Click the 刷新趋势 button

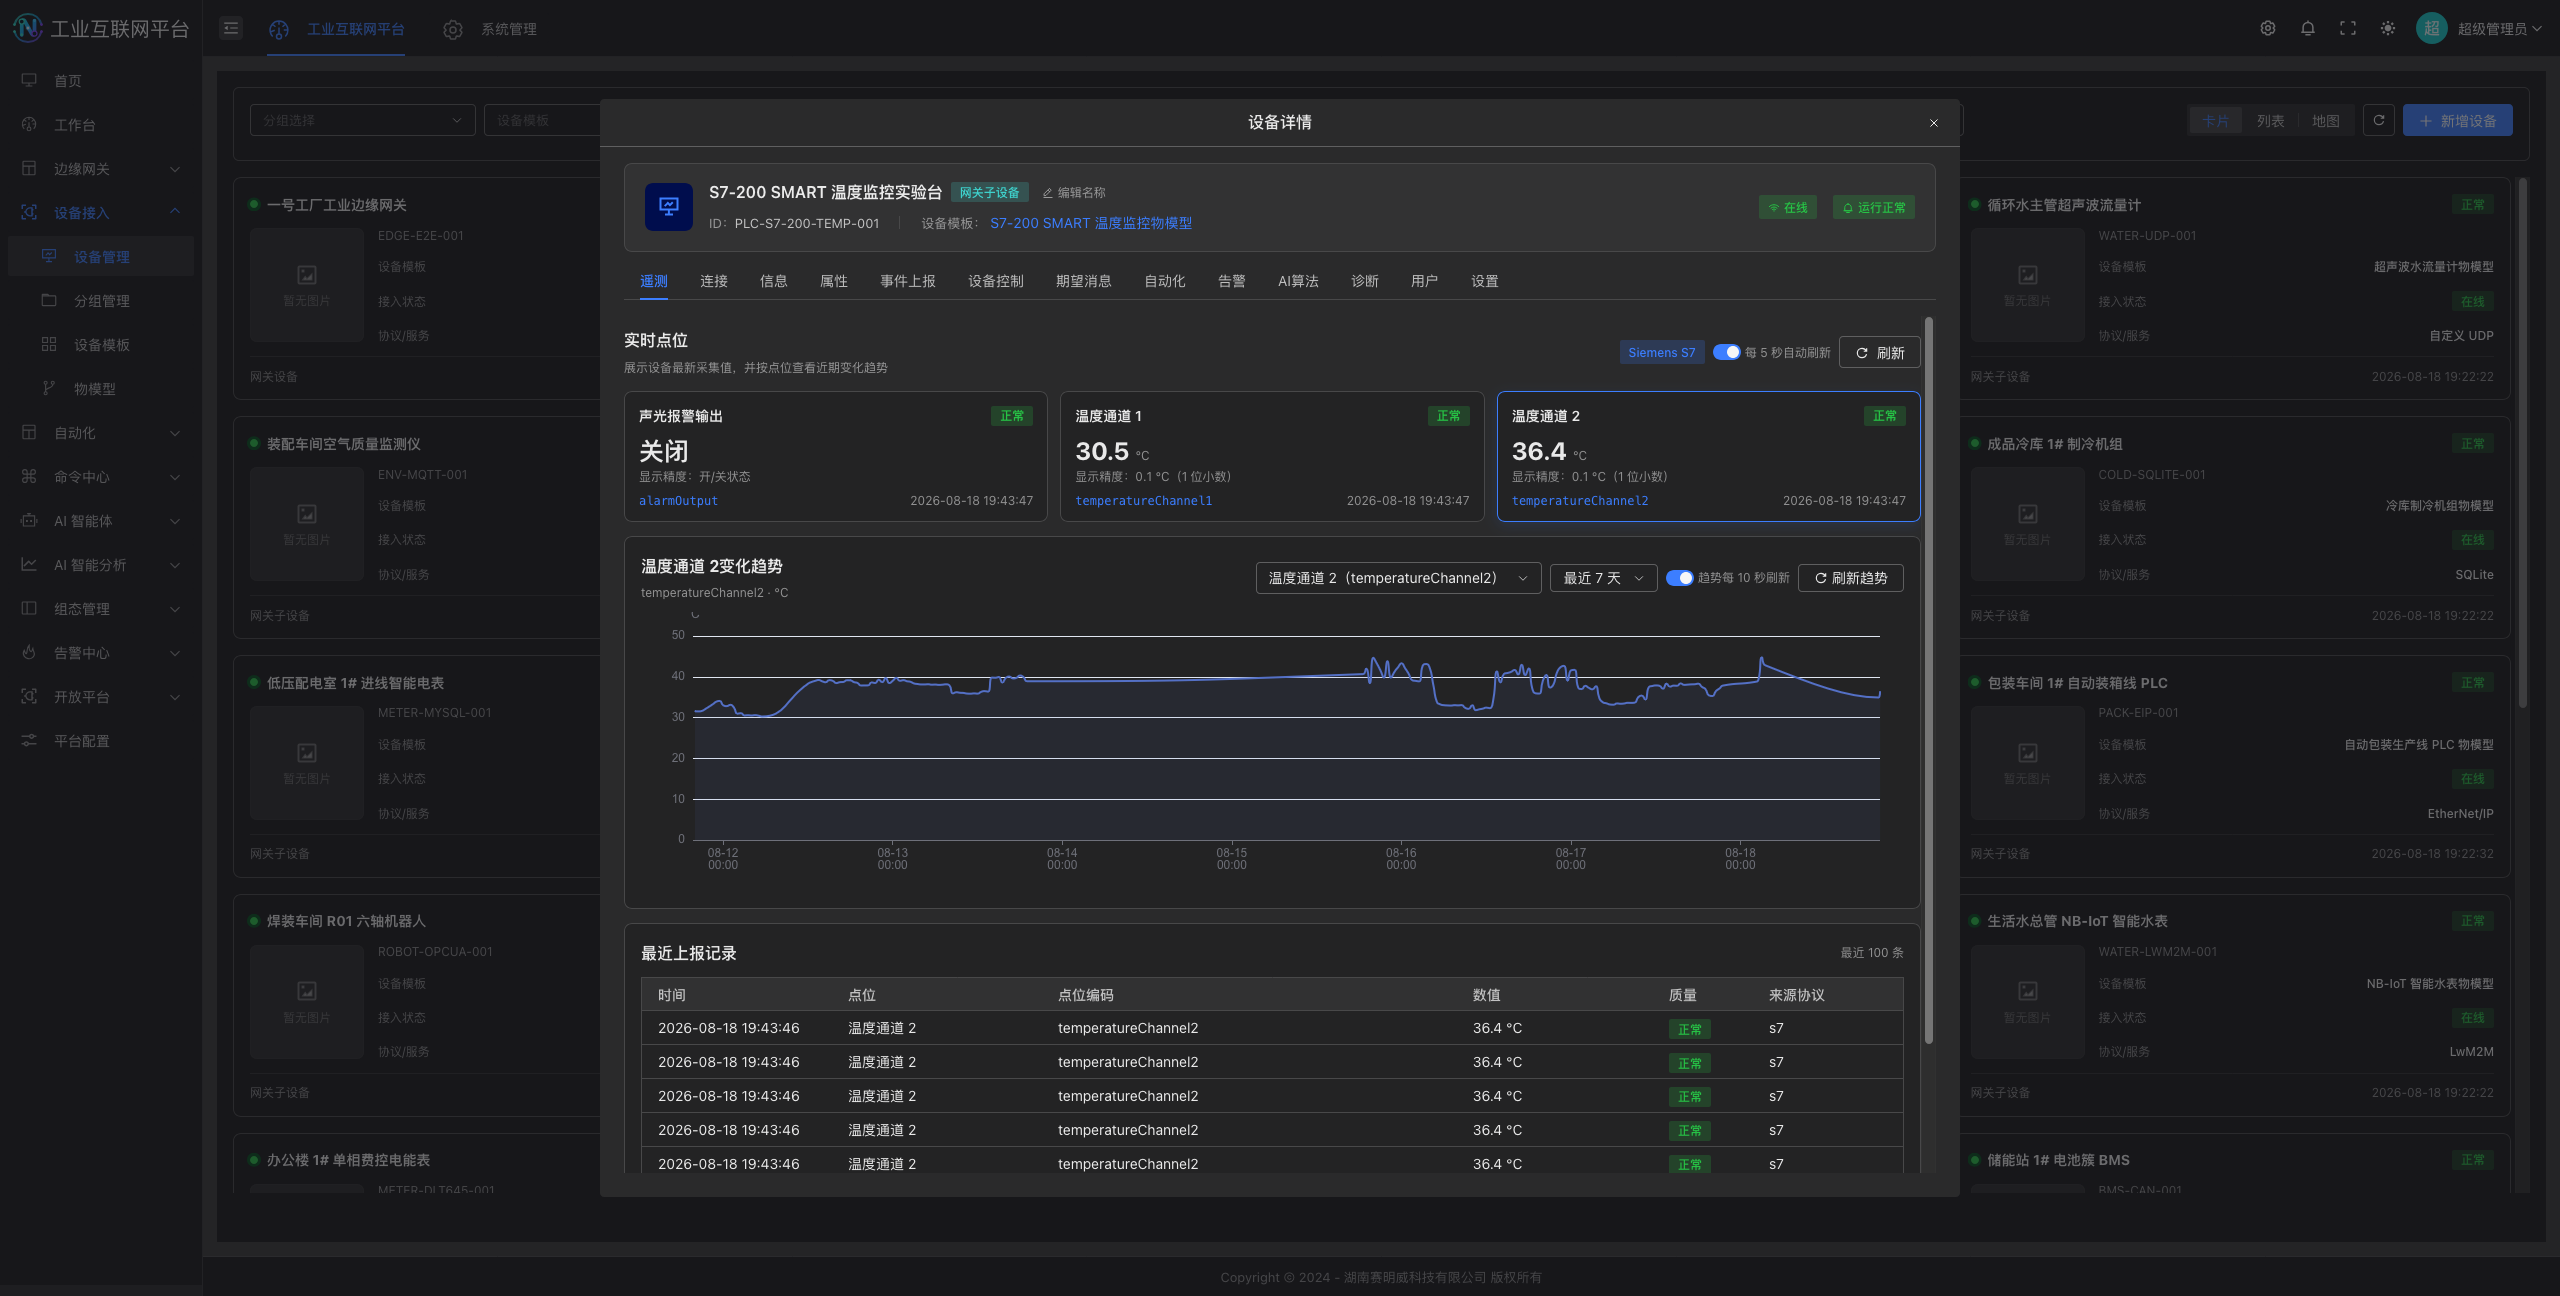point(1851,578)
